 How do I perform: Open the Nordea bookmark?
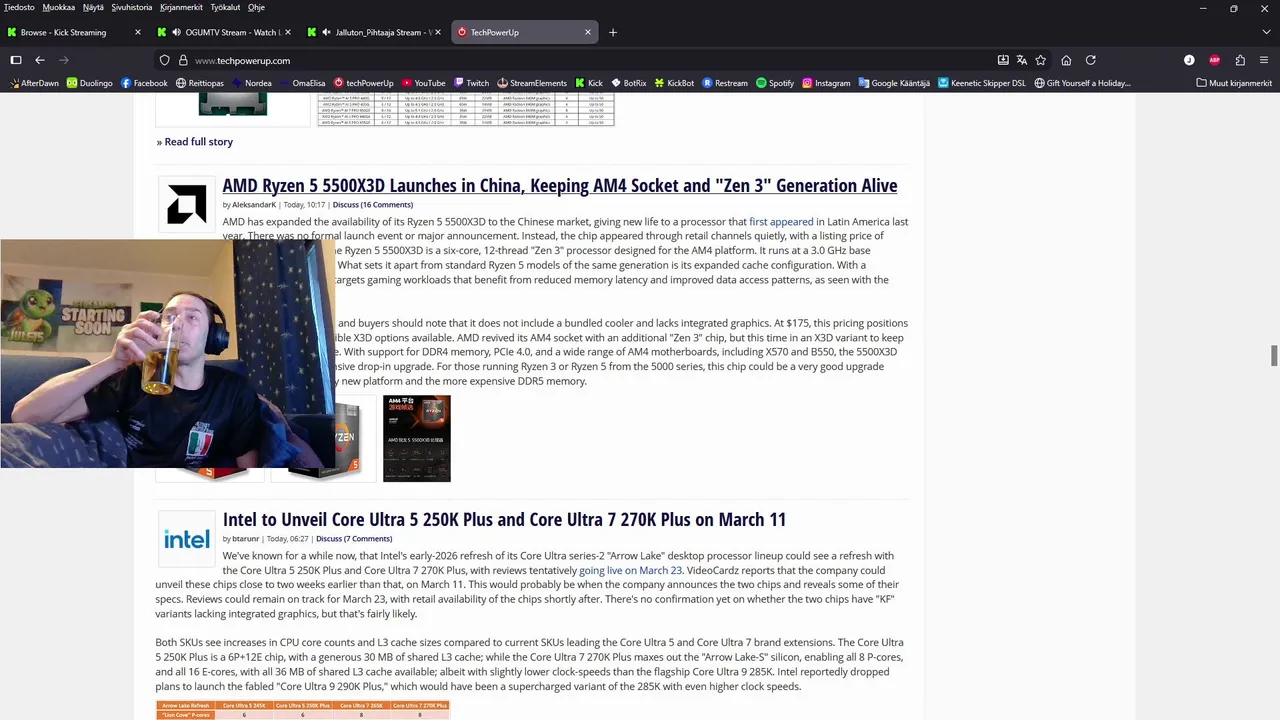(252, 83)
